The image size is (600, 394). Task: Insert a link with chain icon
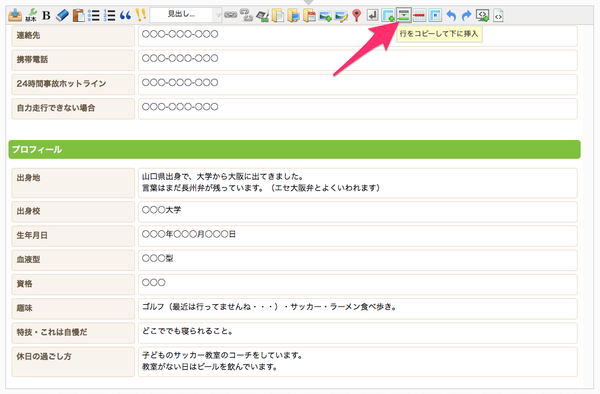230,15
